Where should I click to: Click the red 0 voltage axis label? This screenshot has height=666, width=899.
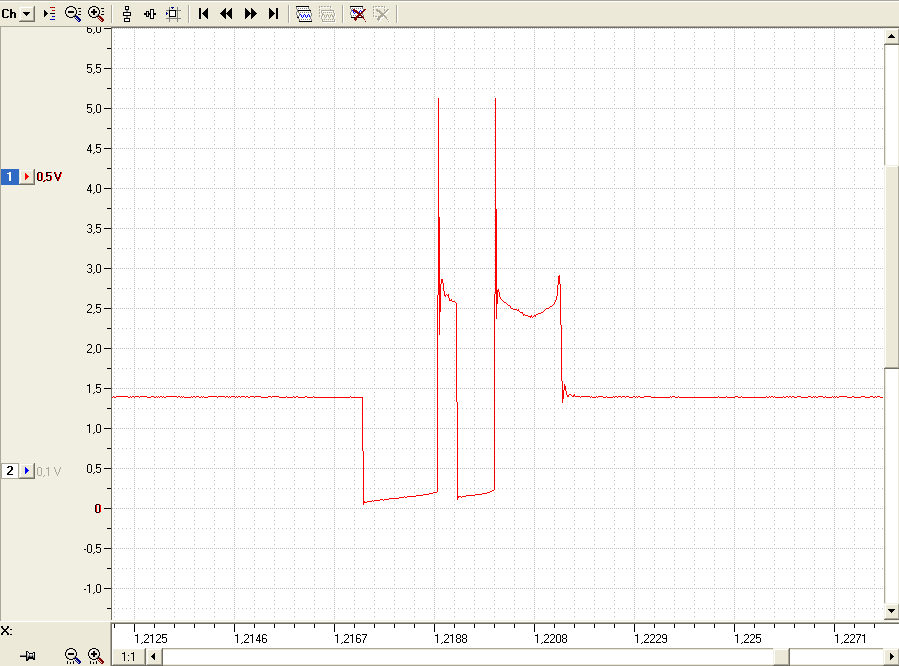[x=98, y=508]
